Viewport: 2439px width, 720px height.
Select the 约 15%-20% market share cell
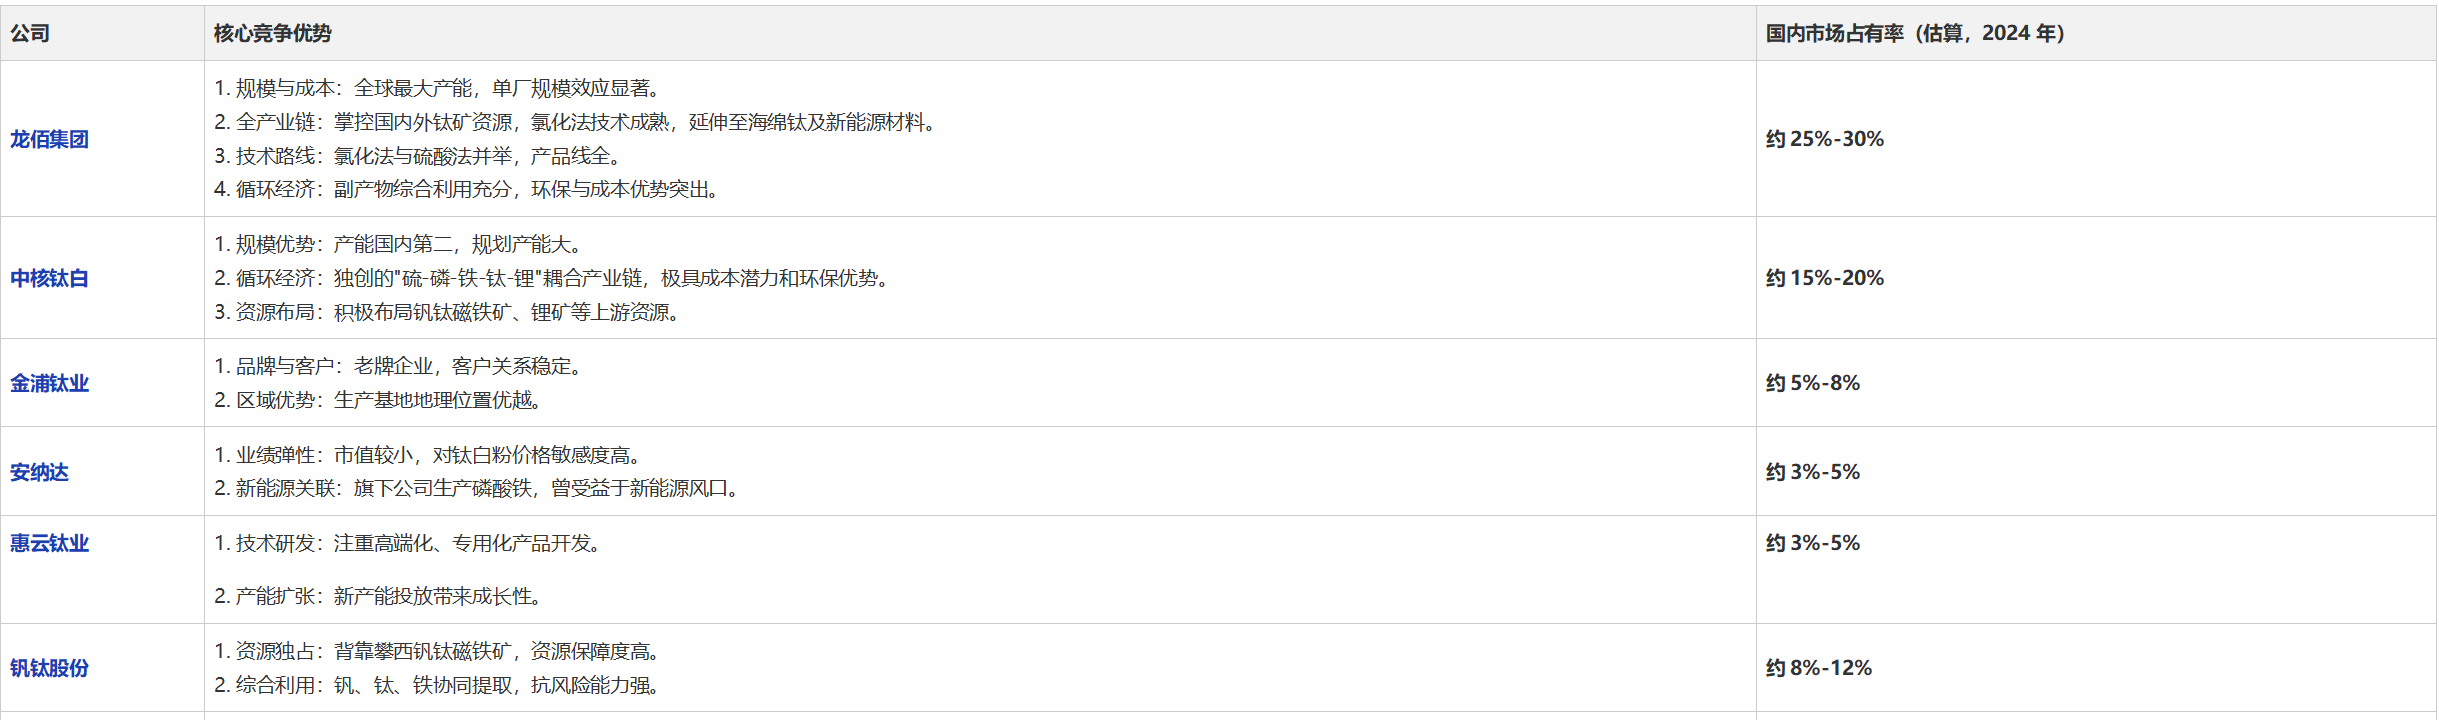[1824, 278]
